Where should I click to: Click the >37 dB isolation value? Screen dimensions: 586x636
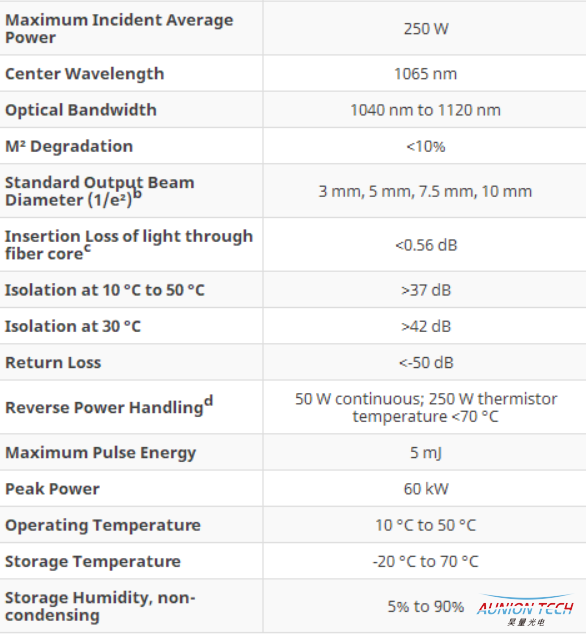(x=426, y=290)
